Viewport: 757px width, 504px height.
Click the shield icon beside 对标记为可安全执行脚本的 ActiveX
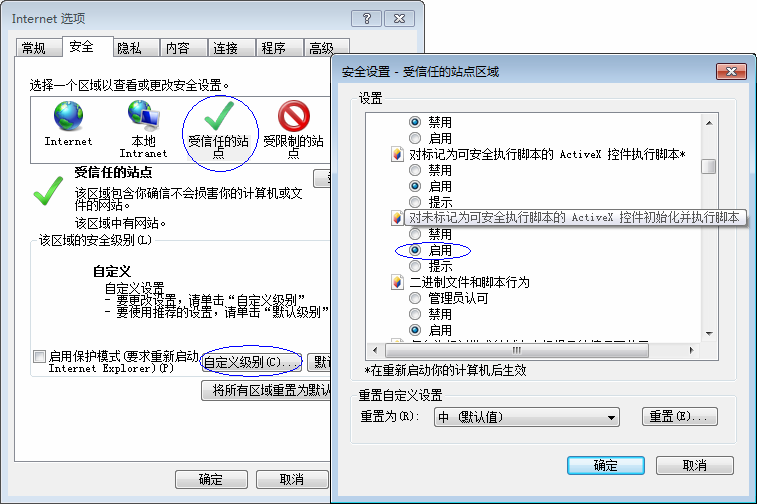397,154
